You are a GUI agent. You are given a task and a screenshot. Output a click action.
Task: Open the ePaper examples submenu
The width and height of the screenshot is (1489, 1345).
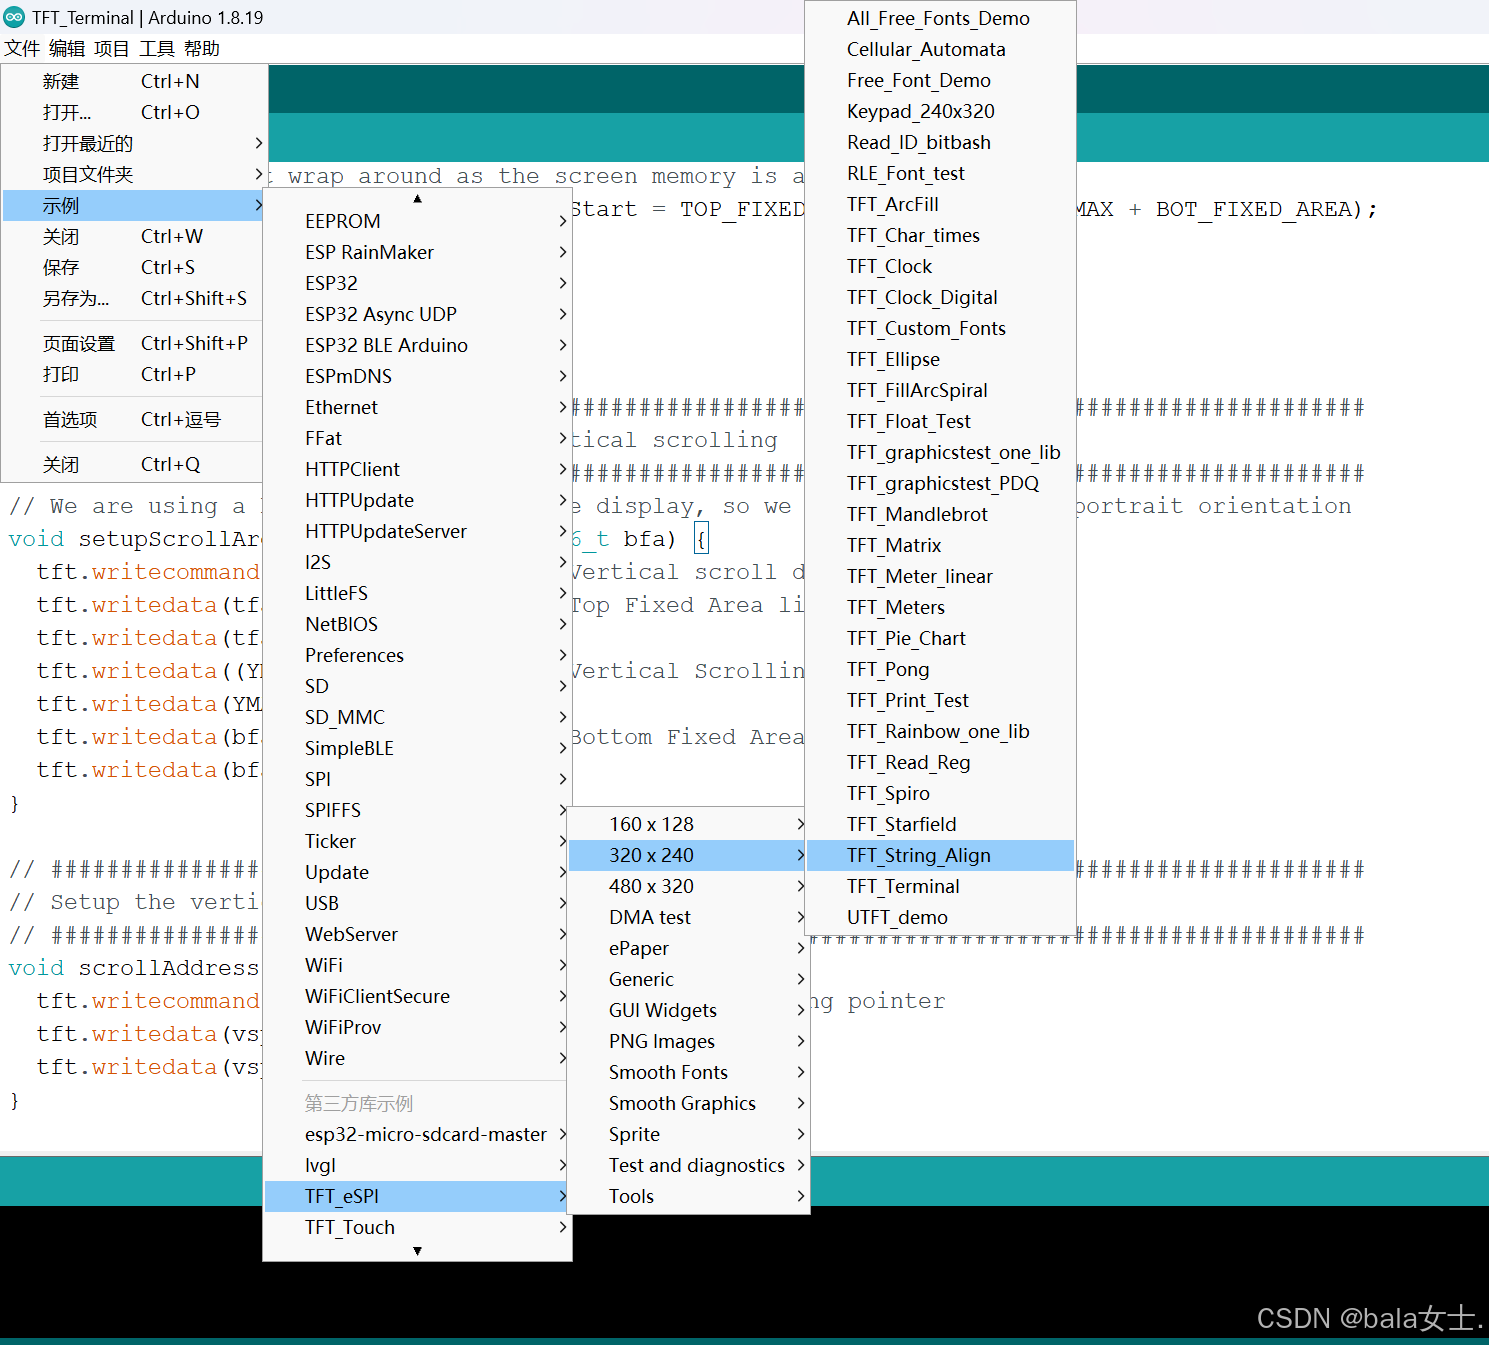pos(688,948)
